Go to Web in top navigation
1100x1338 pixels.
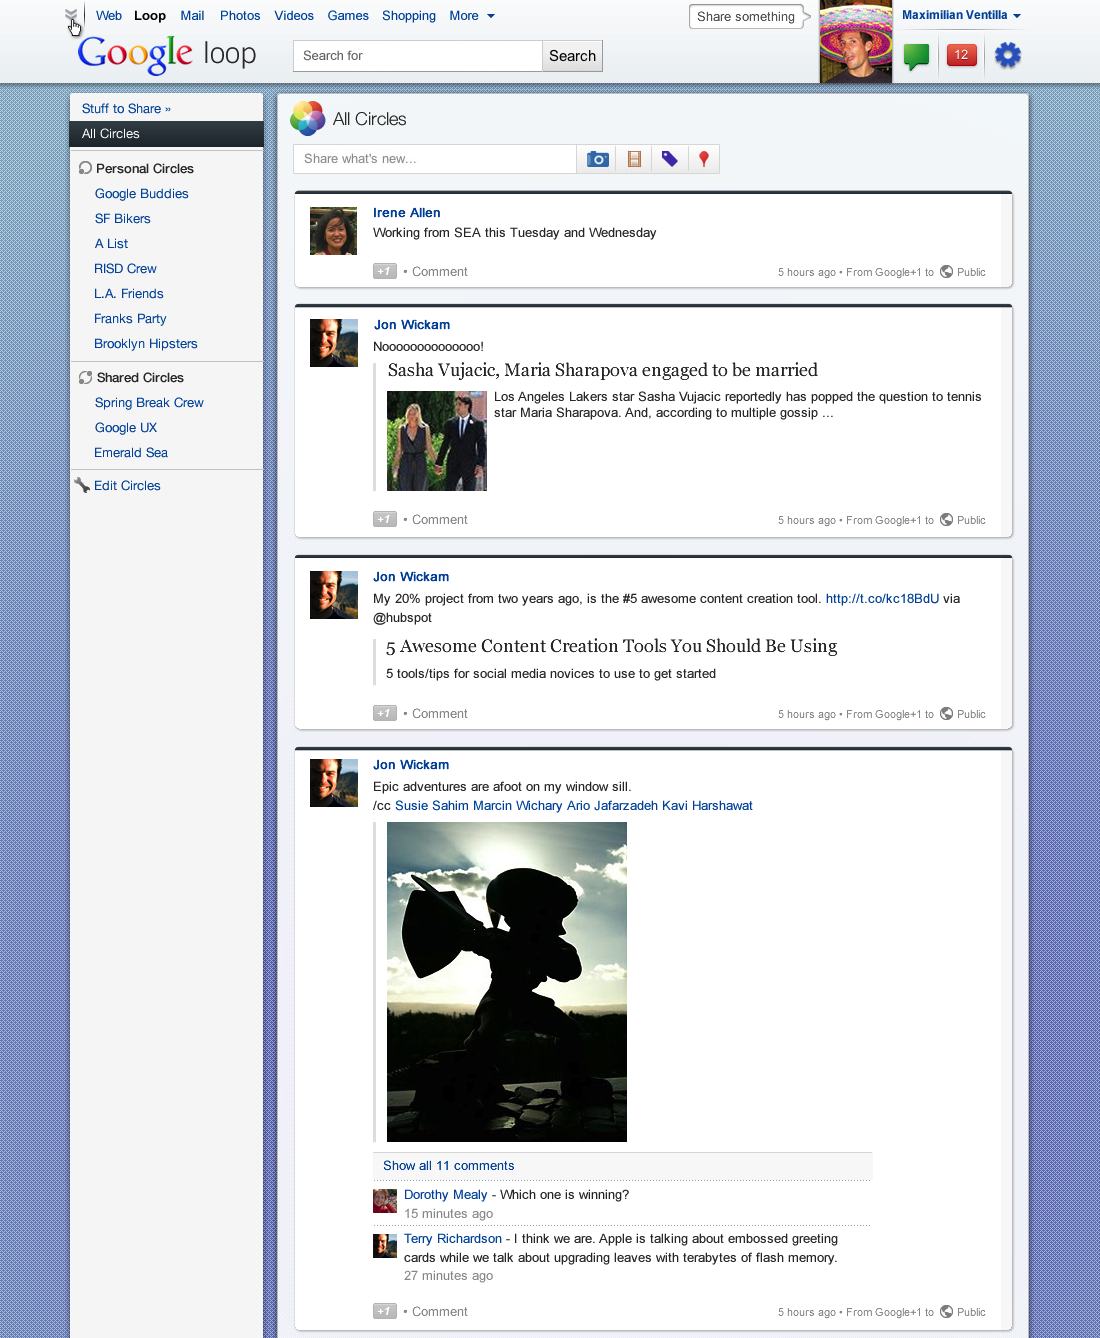pos(109,16)
